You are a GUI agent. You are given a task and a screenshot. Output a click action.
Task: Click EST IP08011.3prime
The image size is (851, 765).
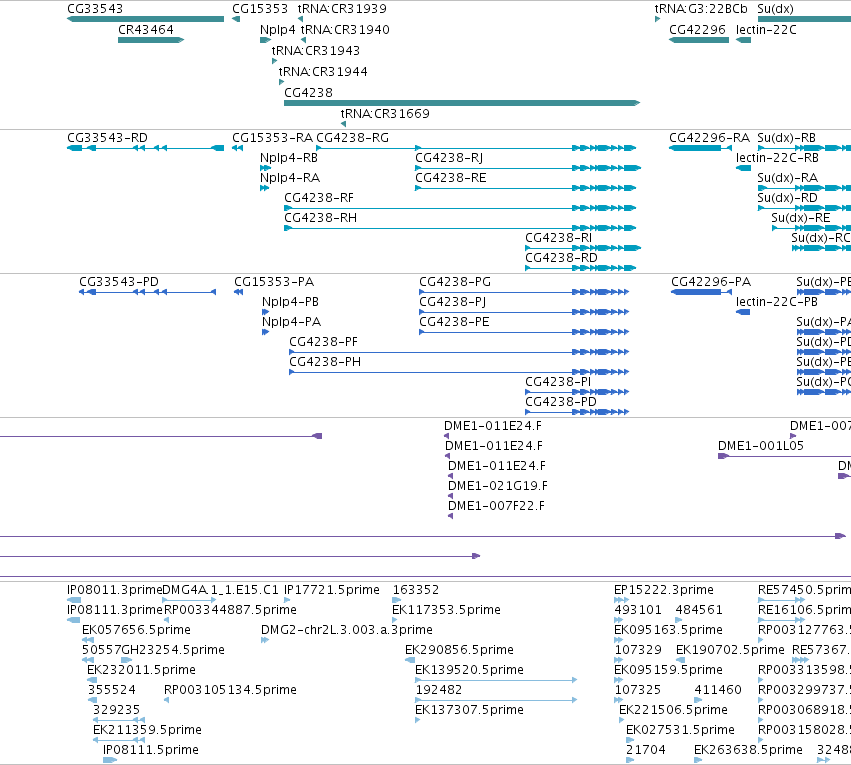tap(74, 600)
